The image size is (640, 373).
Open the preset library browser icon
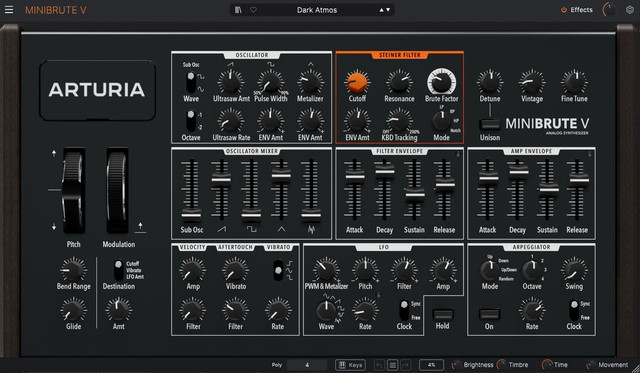pos(238,10)
